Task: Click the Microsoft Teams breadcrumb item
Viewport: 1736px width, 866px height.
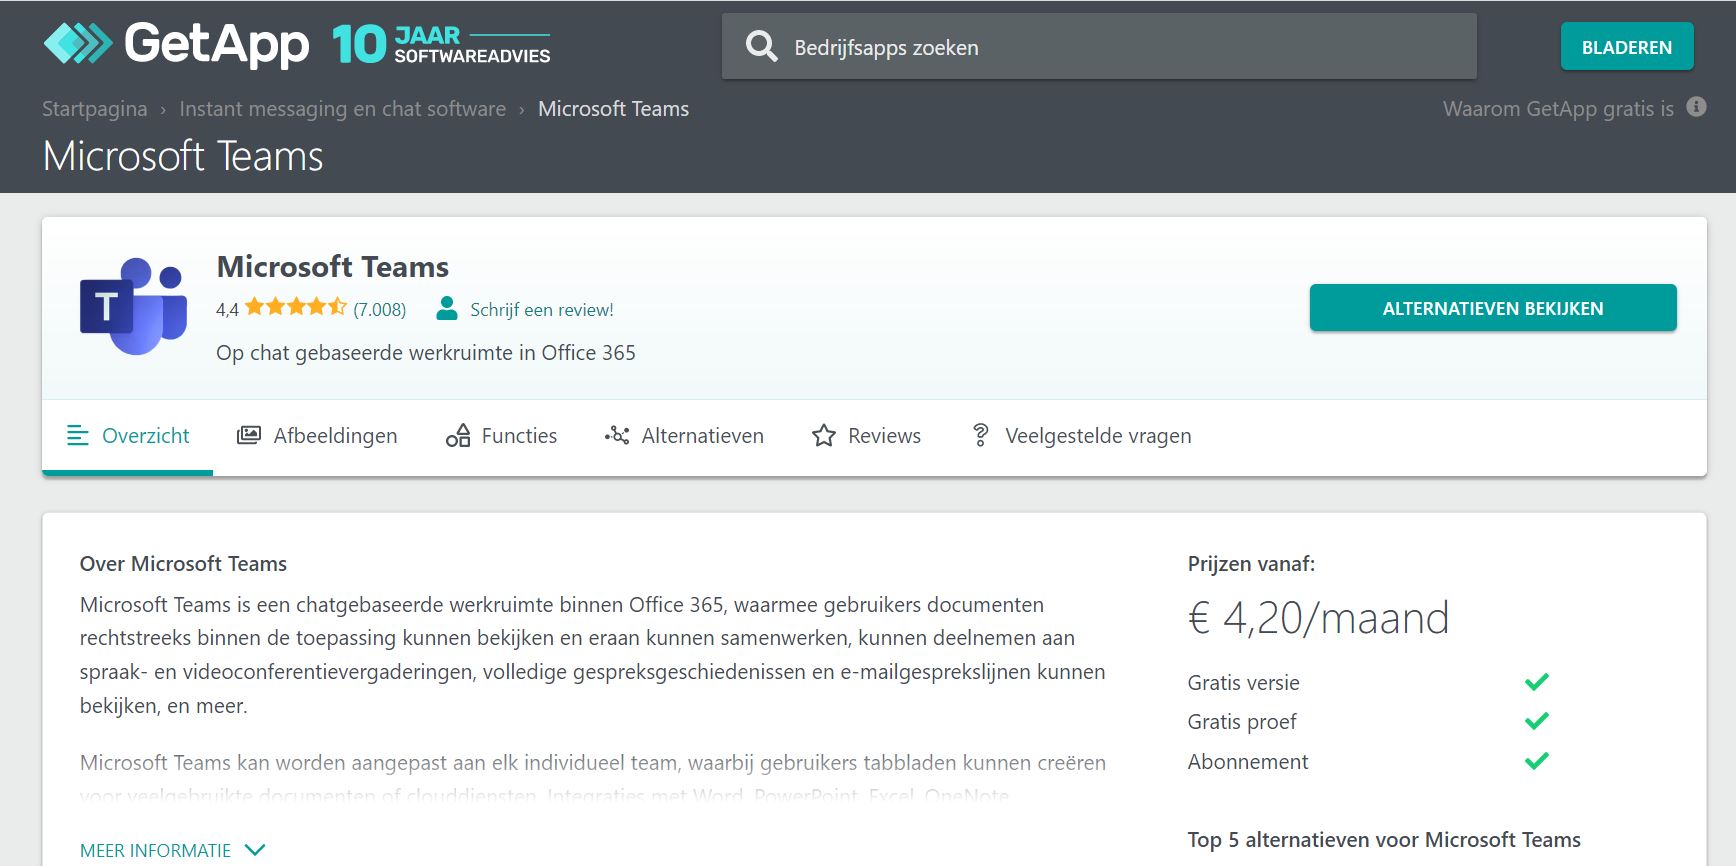Action: pos(614,109)
